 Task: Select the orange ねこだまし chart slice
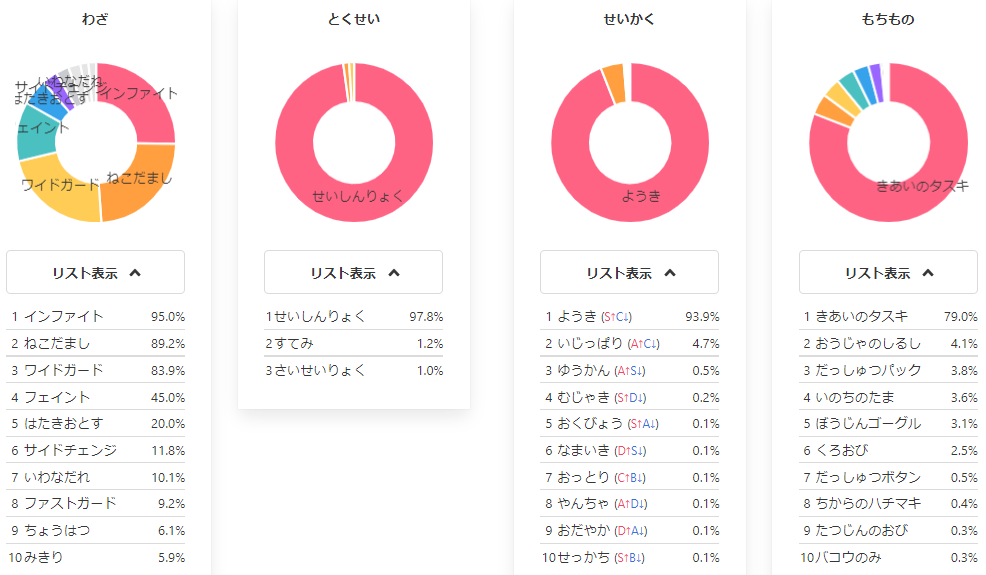(x=138, y=182)
